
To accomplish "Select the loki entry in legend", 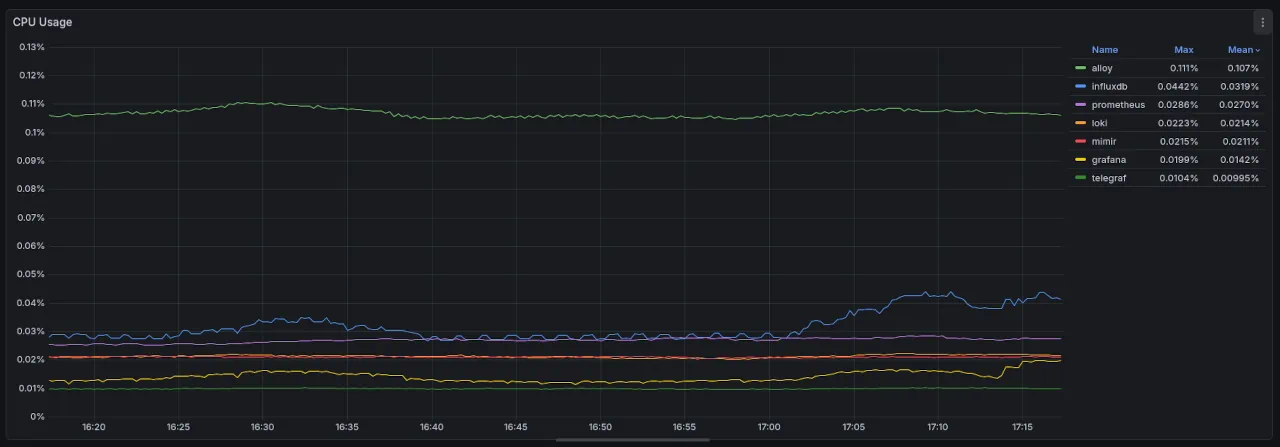I will coord(1099,123).
